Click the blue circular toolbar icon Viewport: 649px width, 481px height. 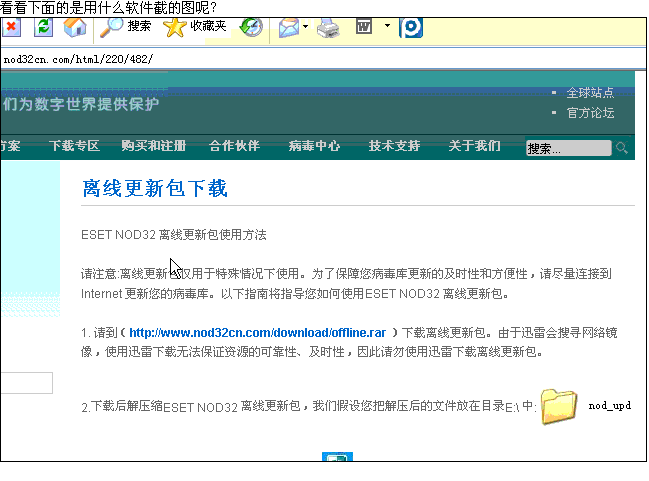point(411,28)
